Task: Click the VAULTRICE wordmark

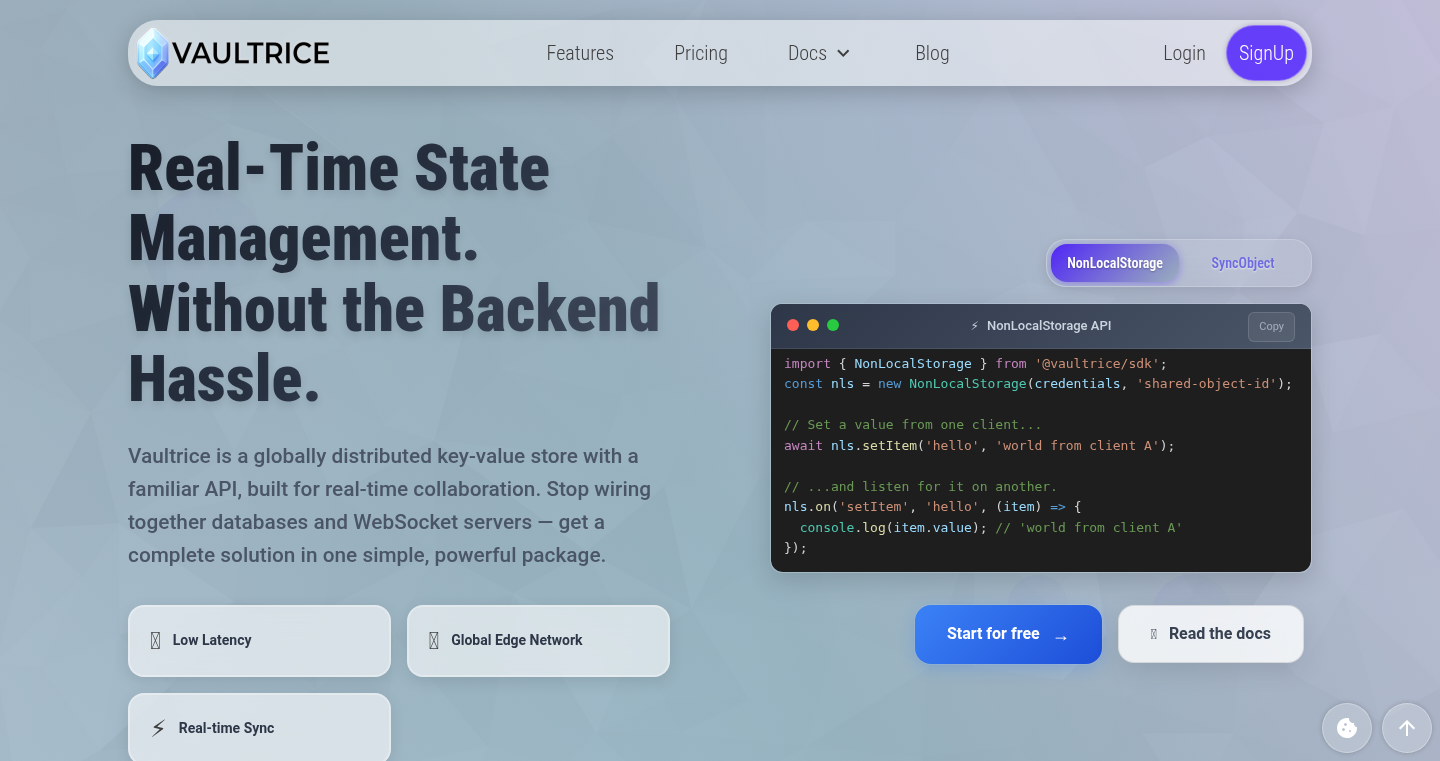Action: [x=251, y=53]
